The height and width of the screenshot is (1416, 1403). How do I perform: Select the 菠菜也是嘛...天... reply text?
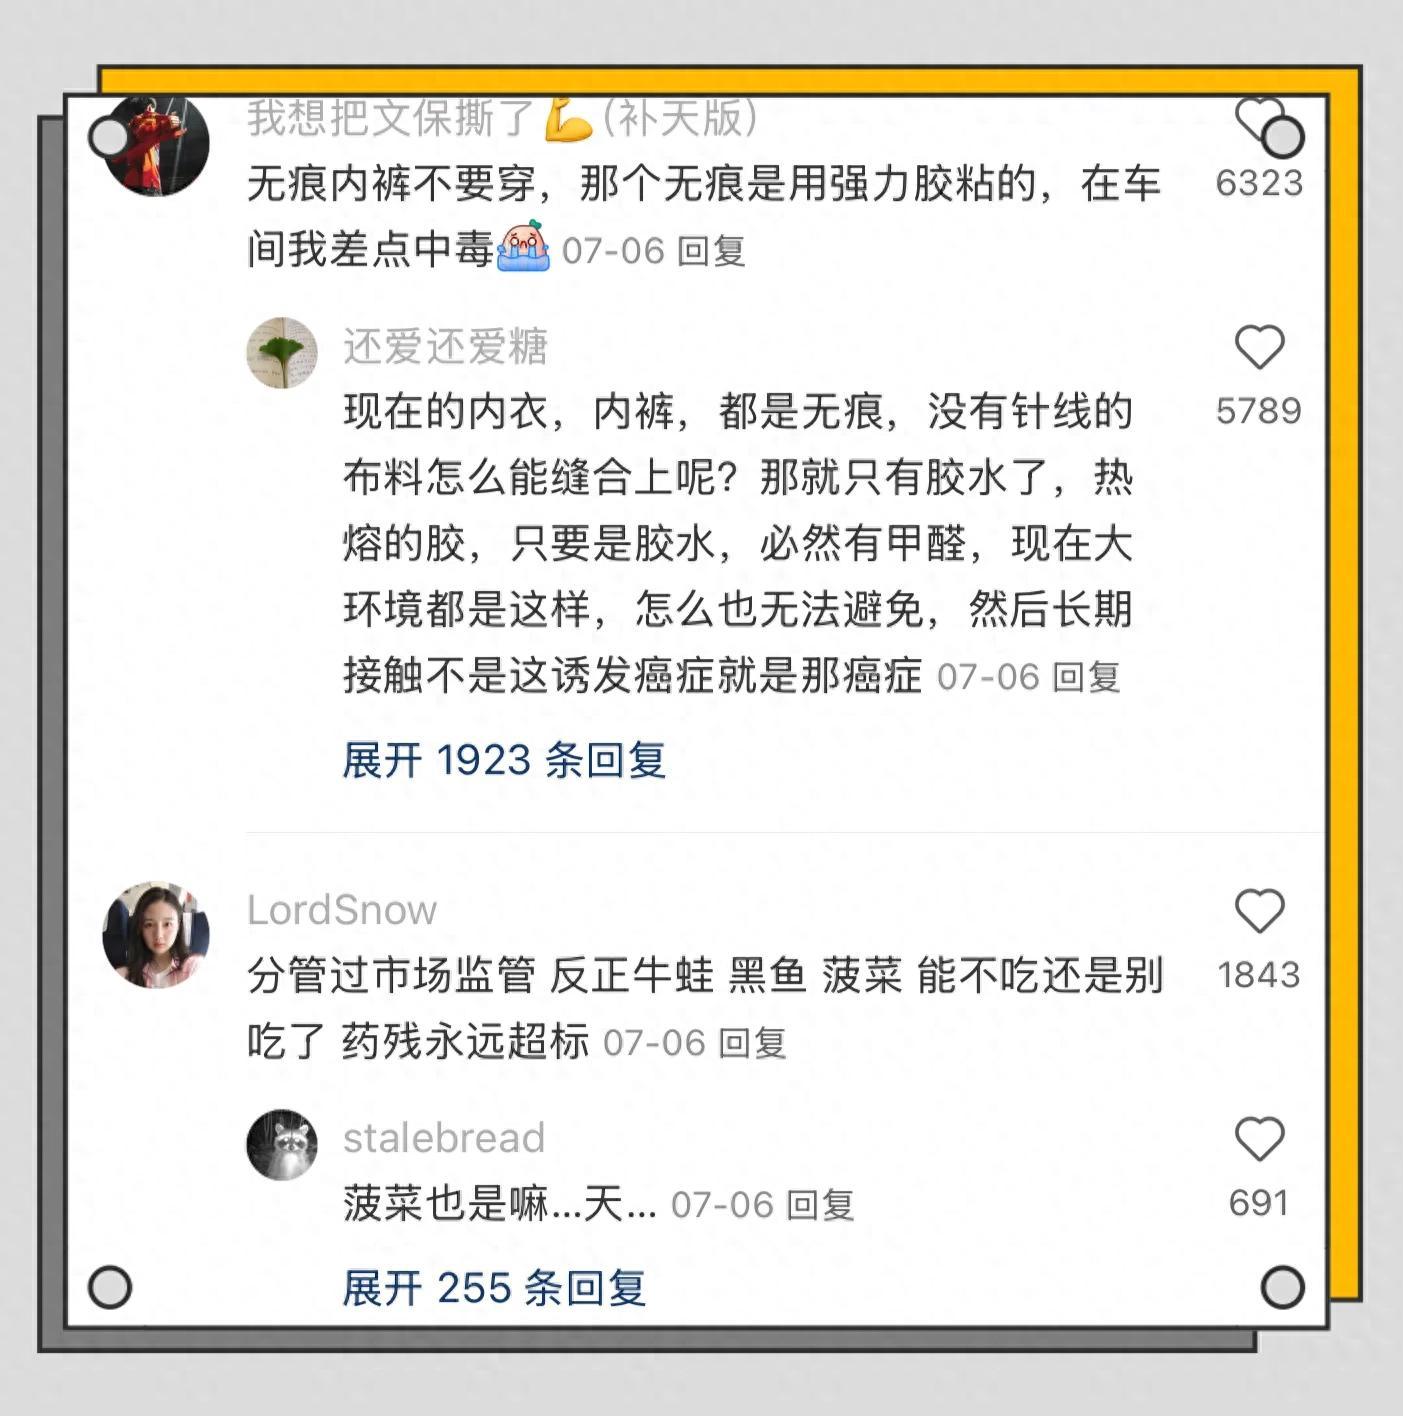(x=500, y=1203)
